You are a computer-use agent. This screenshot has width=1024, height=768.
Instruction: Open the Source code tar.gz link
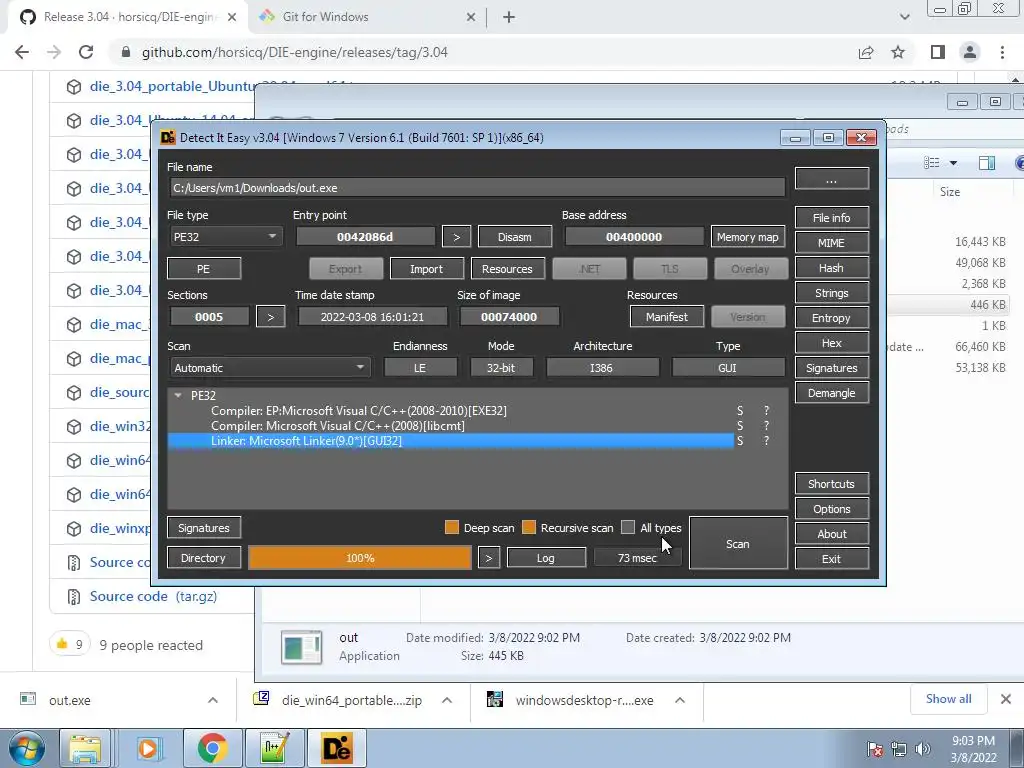coord(153,596)
